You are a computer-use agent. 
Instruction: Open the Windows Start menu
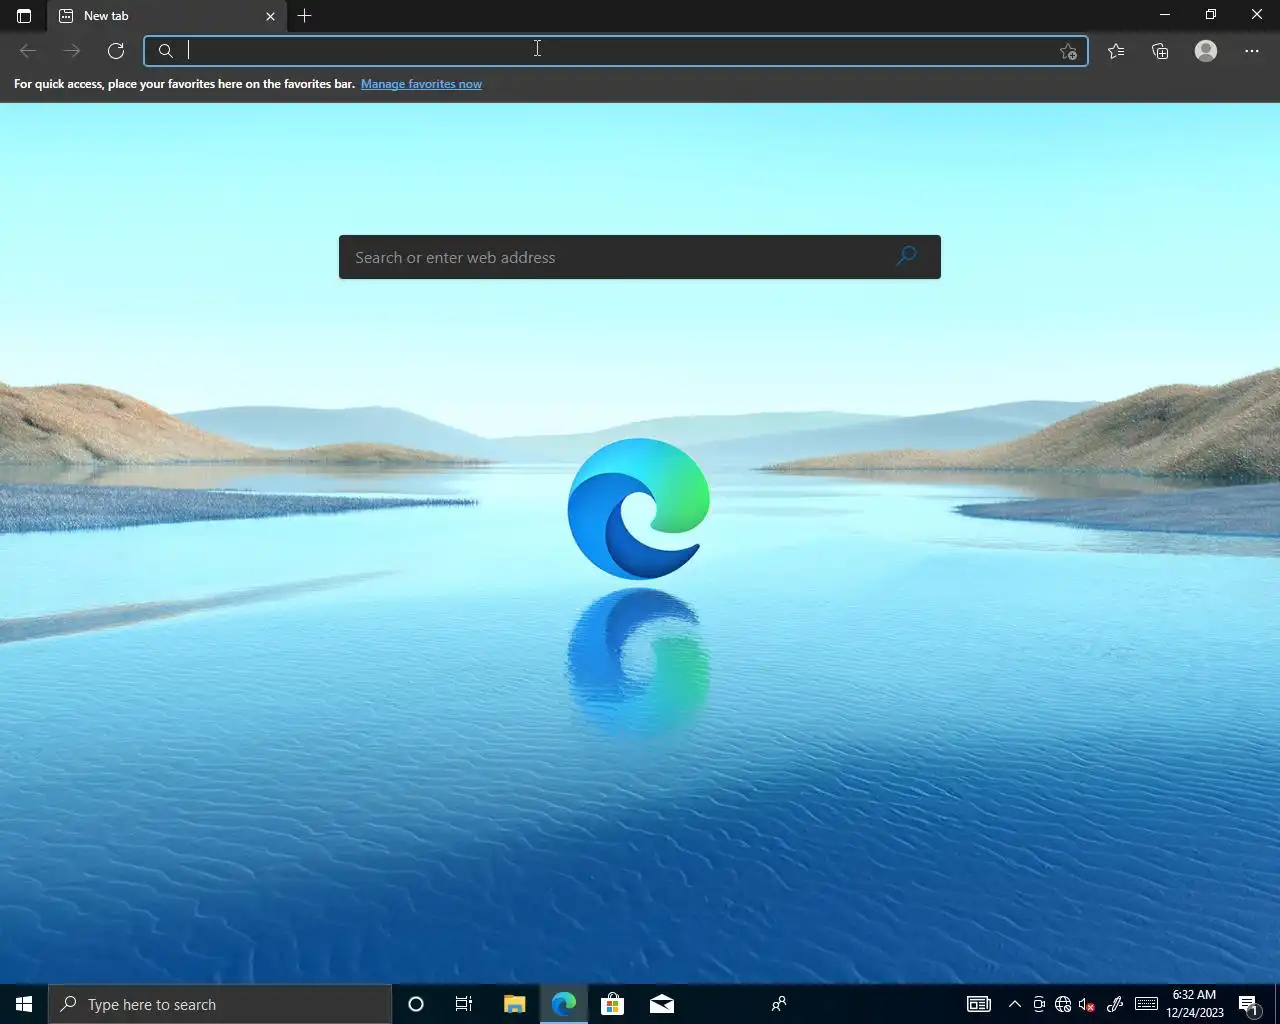click(24, 1004)
